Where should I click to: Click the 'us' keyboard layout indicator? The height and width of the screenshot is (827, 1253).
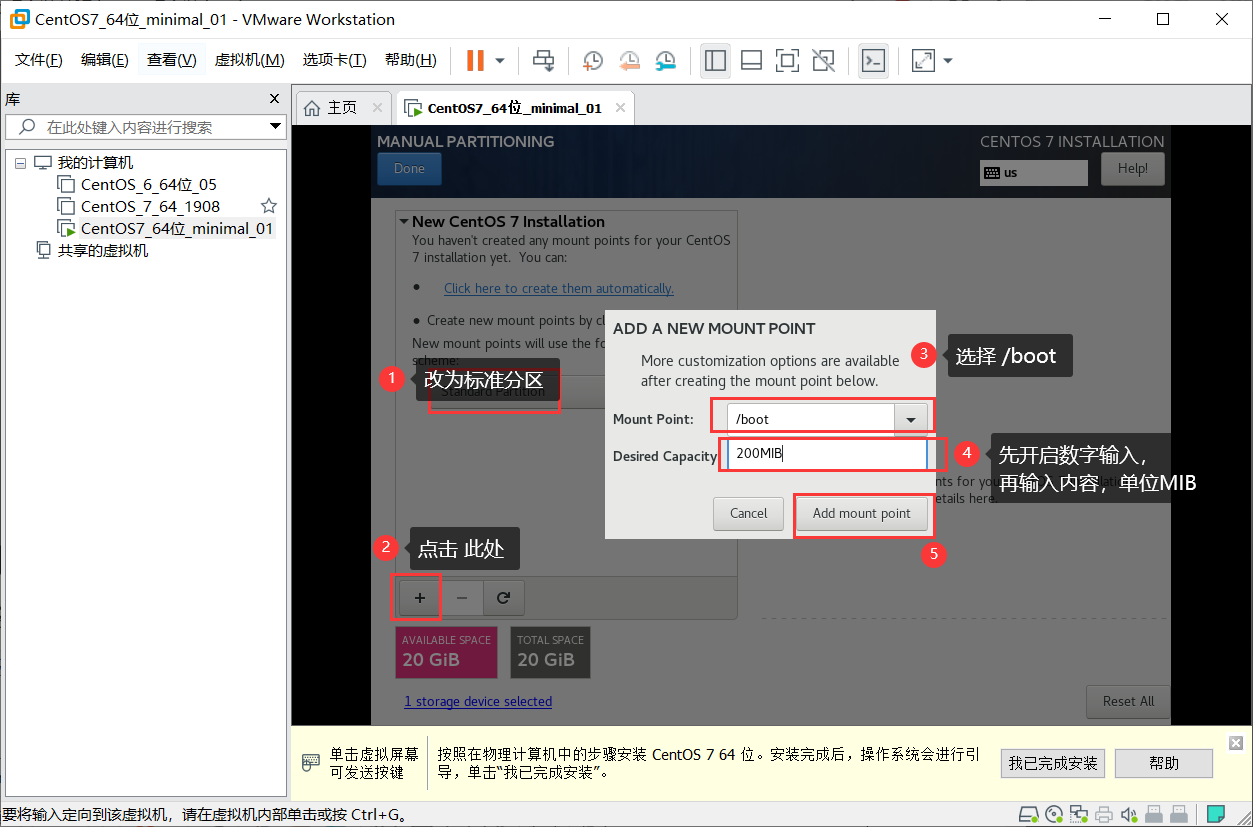(x=1033, y=172)
